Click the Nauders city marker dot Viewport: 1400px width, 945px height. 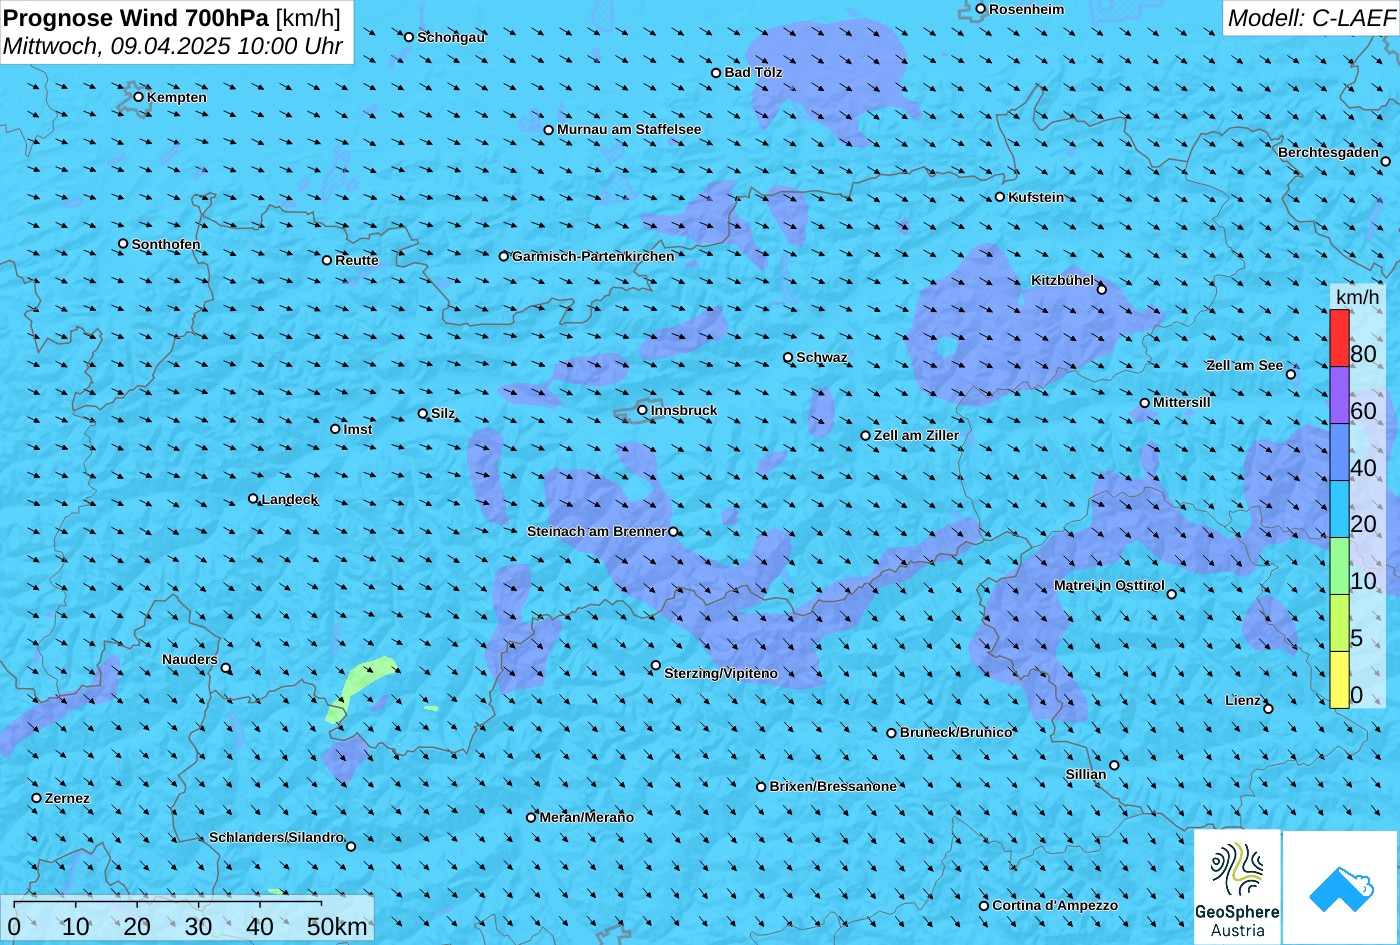tap(226, 668)
